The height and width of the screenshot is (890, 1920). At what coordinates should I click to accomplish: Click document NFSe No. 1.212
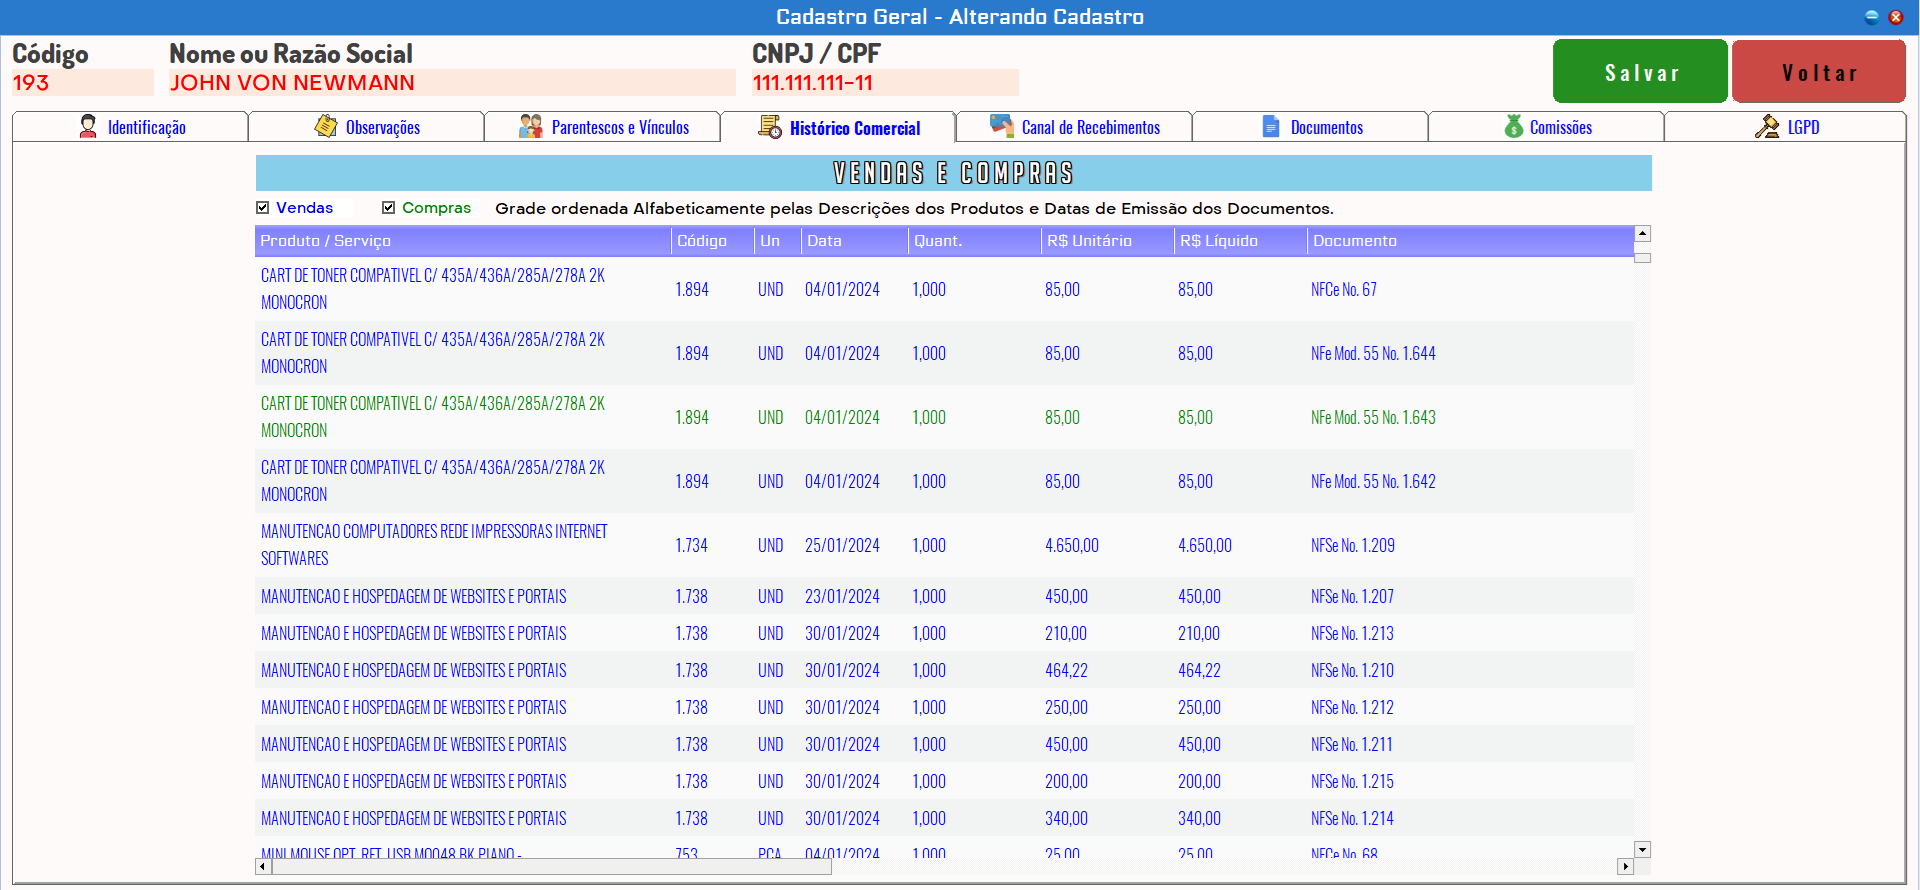[1352, 707]
